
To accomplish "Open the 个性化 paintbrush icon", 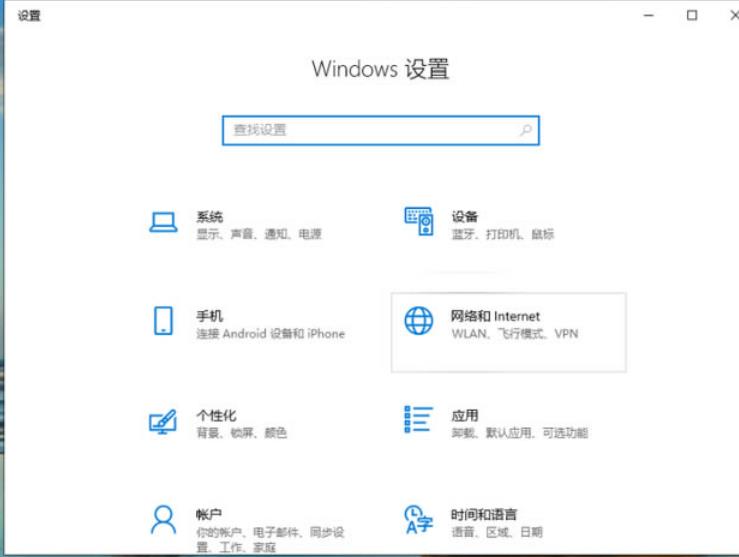I will point(163,421).
